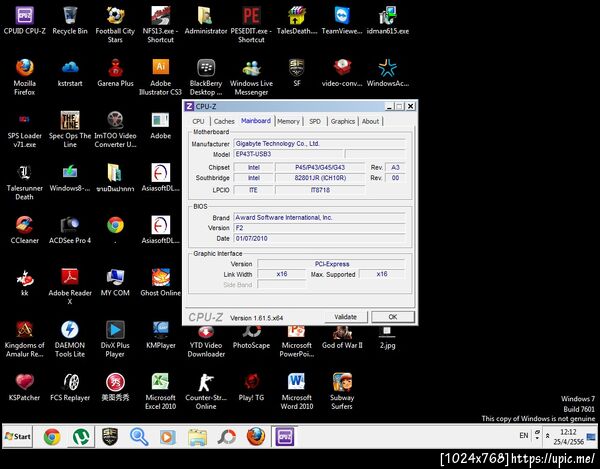Switch to the Caches tab

(224, 121)
